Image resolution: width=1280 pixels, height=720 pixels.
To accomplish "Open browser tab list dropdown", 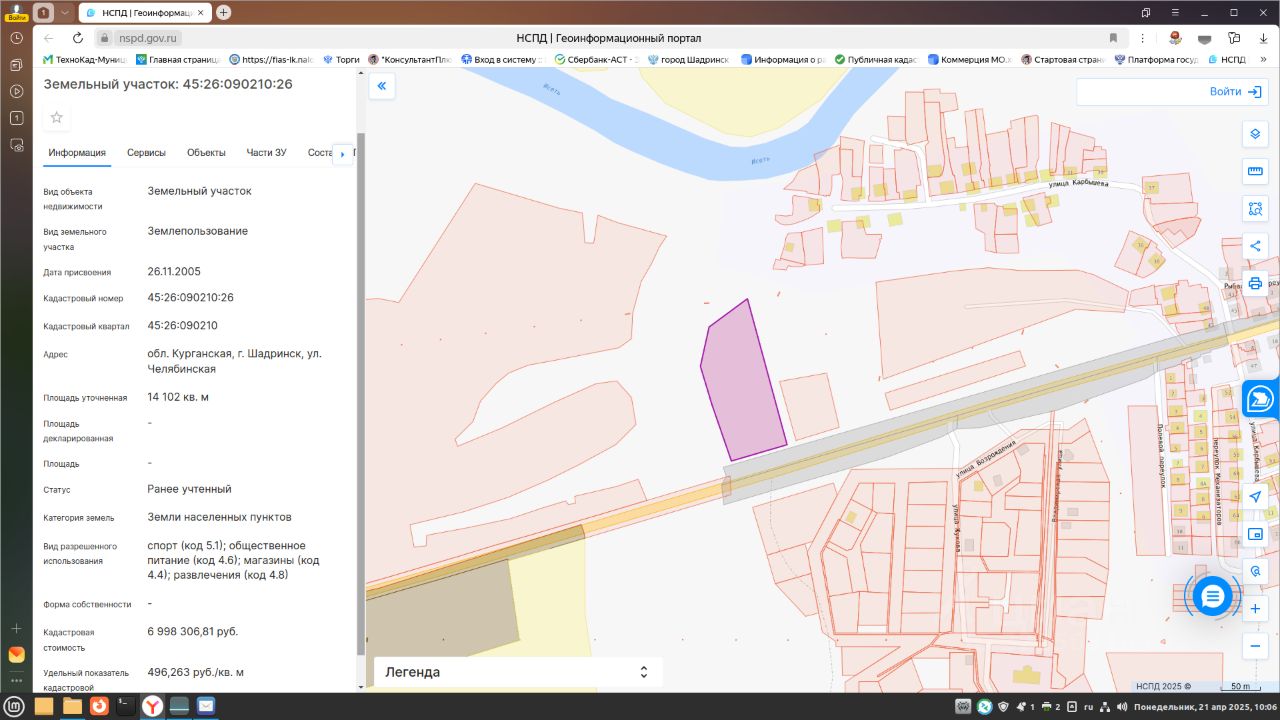I will pyautogui.click(x=65, y=12).
